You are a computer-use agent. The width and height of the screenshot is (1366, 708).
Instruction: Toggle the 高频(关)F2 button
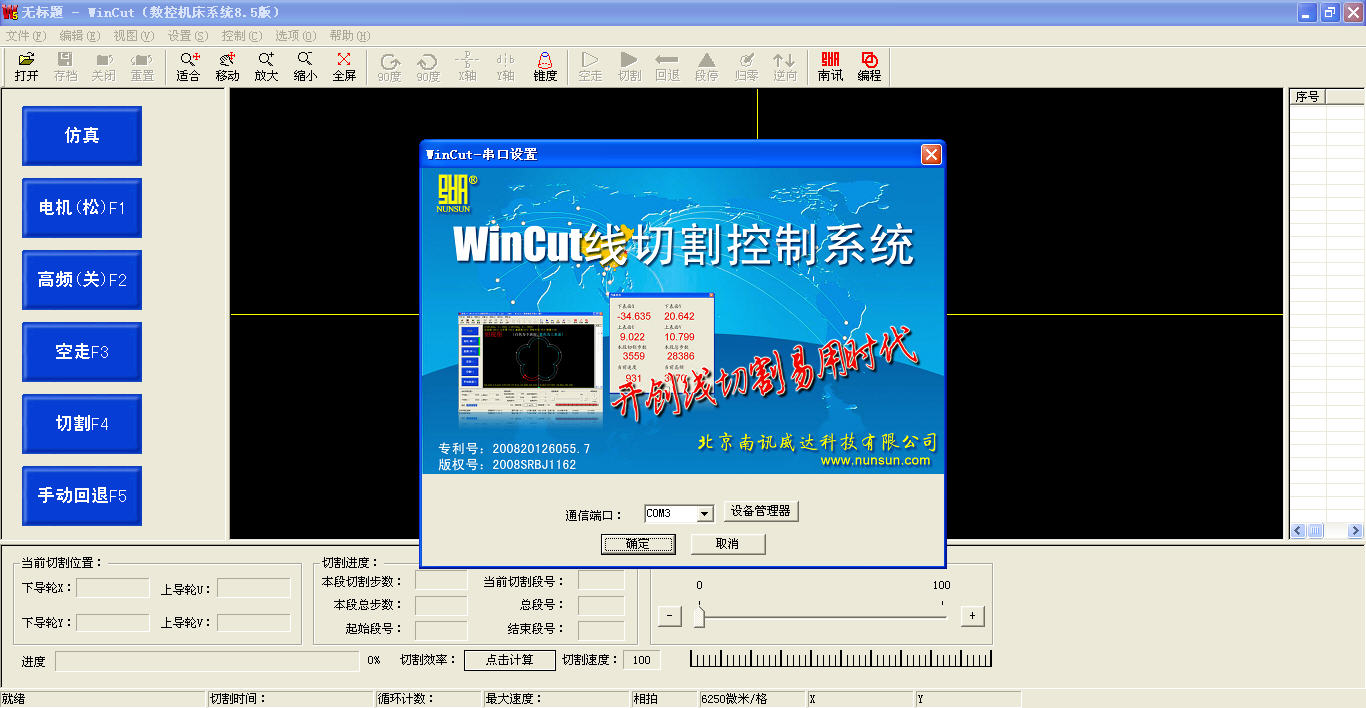click(82, 280)
